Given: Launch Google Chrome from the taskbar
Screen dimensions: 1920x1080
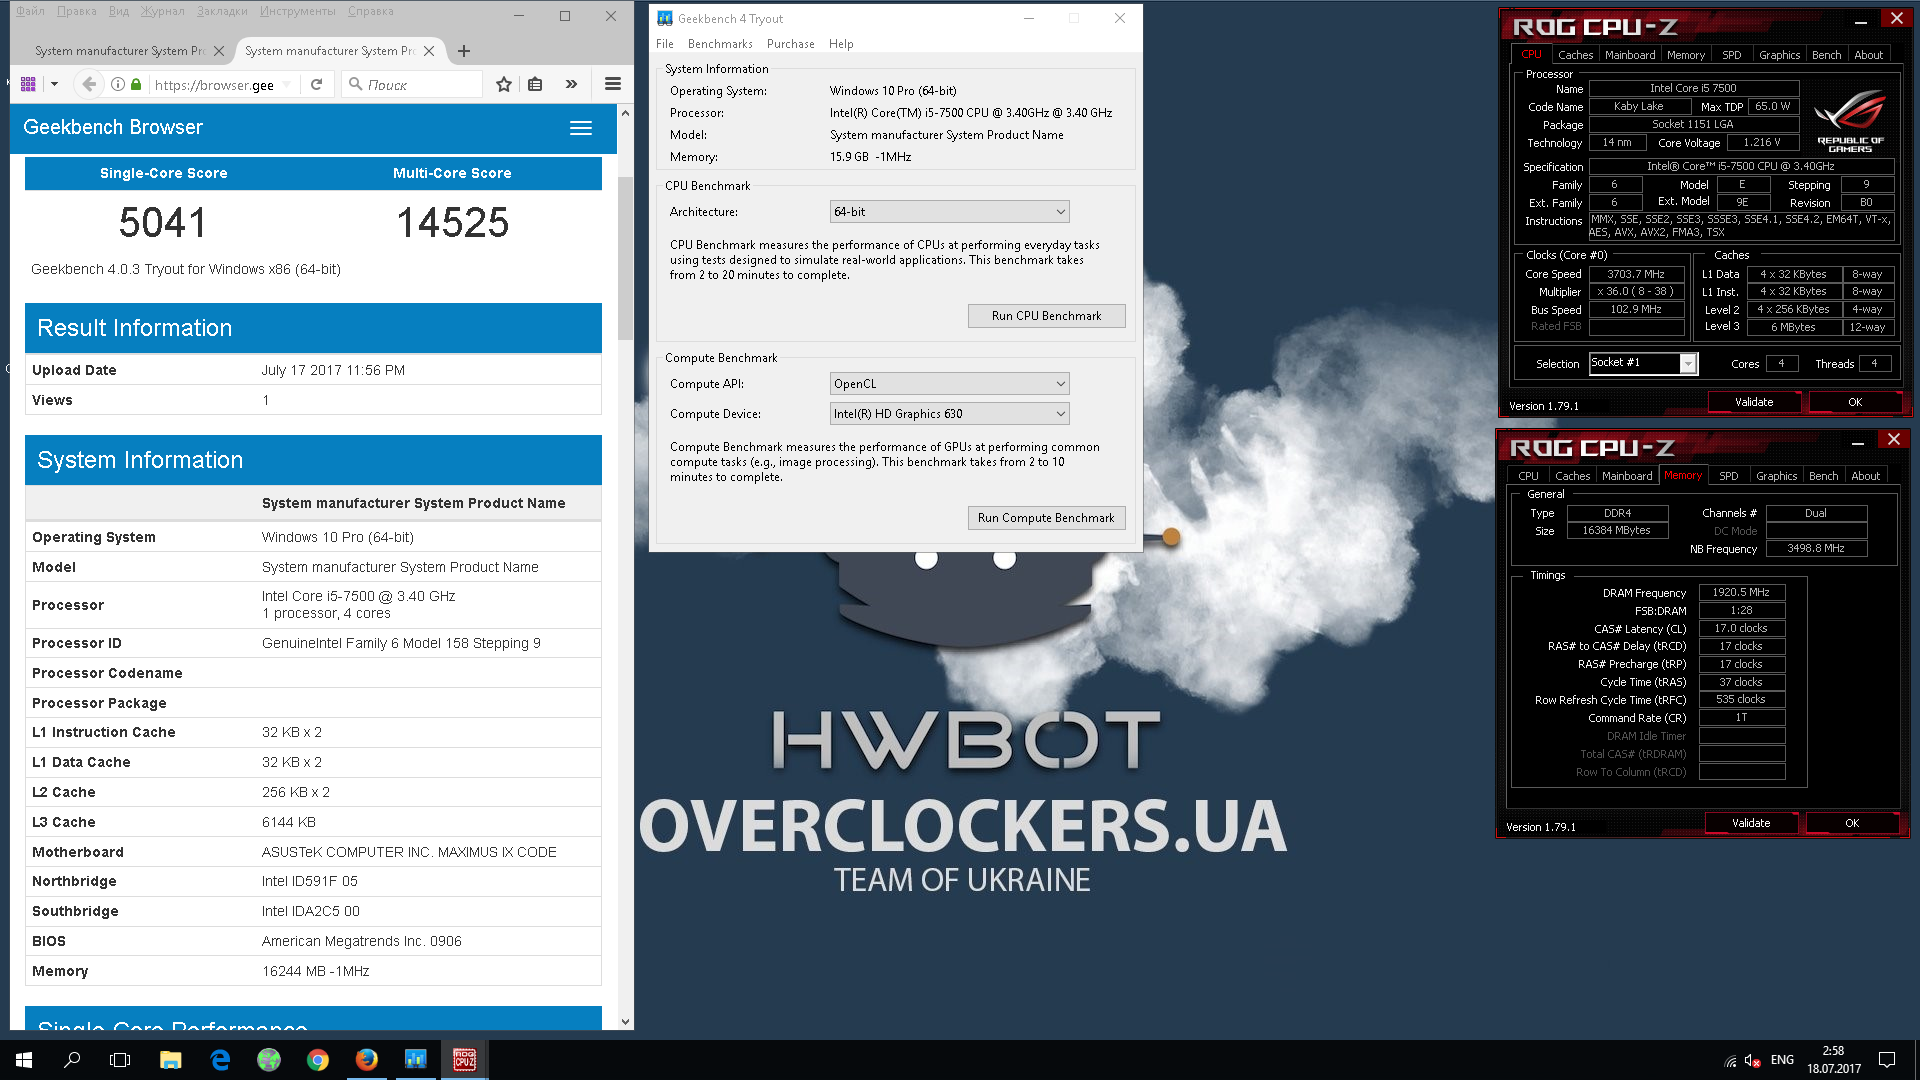Looking at the screenshot, I should click(318, 1060).
